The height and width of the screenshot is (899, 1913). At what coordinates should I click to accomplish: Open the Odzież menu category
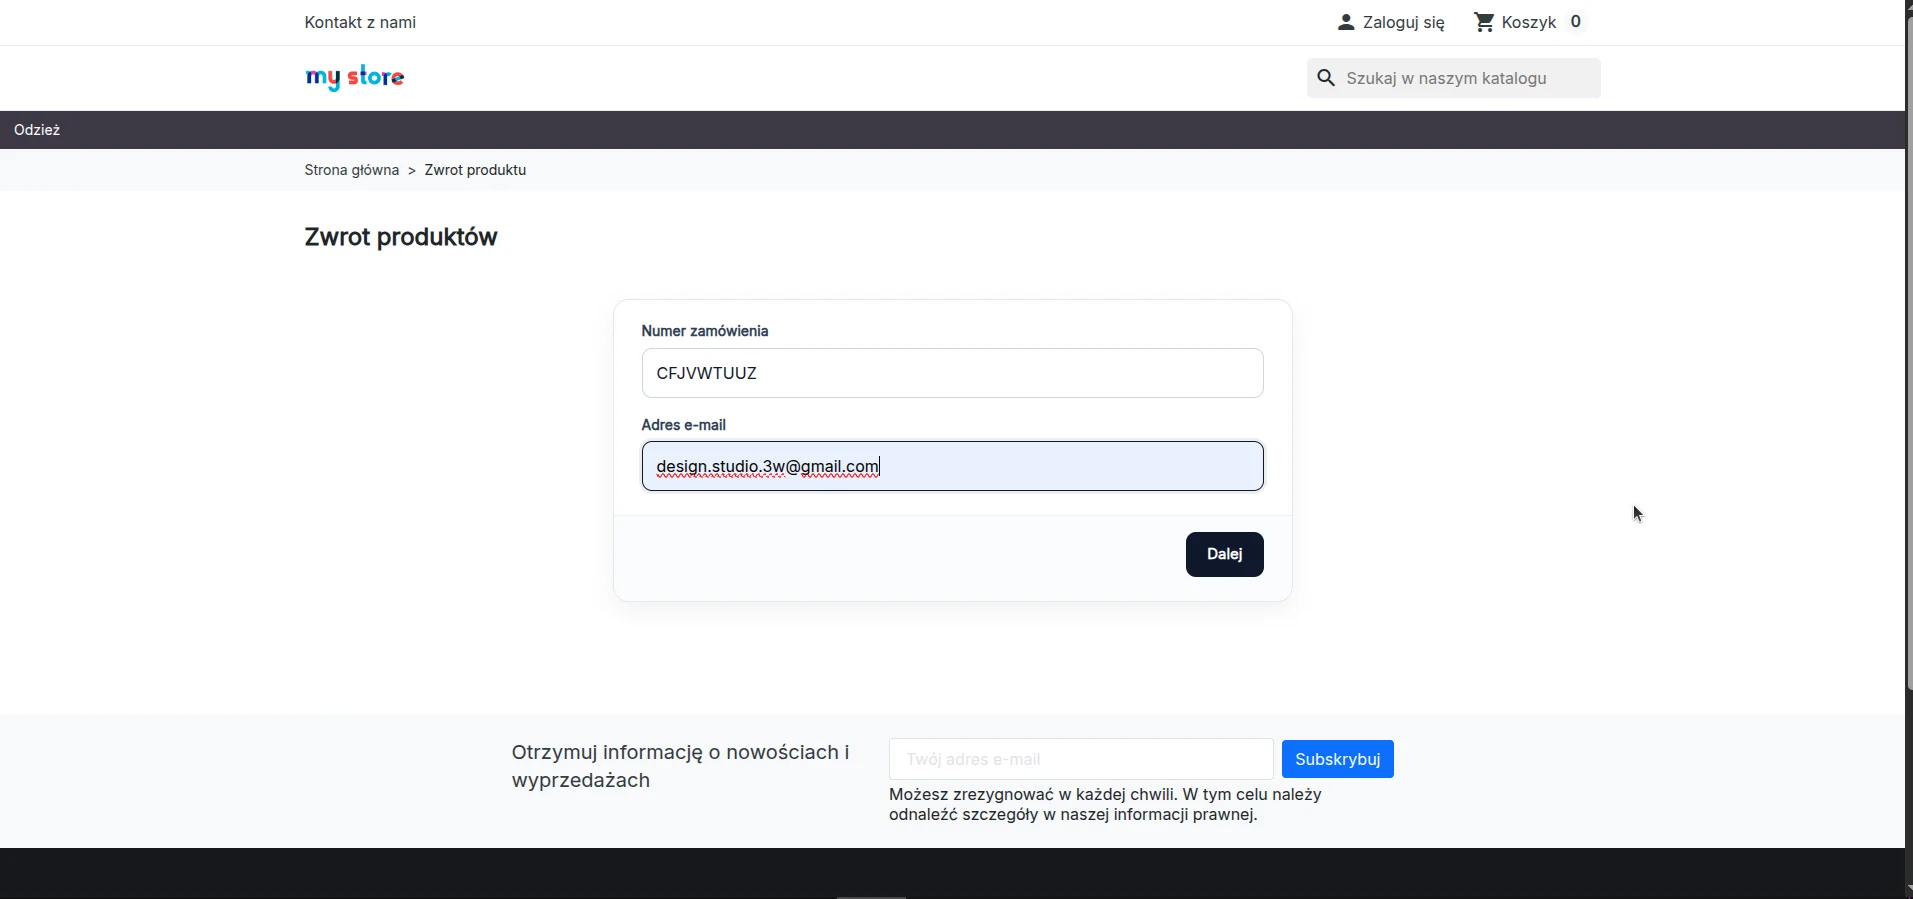(x=37, y=130)
